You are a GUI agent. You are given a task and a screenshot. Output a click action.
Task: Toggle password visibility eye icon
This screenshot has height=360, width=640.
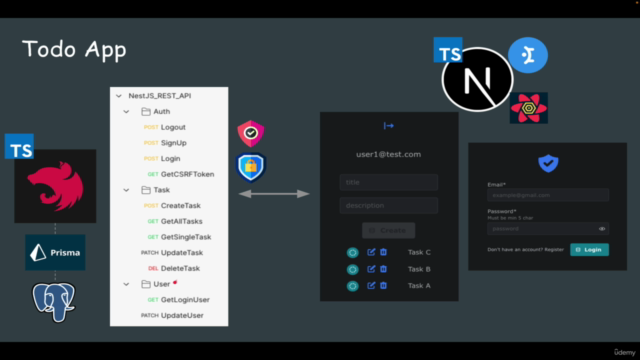tap(602, 229)
